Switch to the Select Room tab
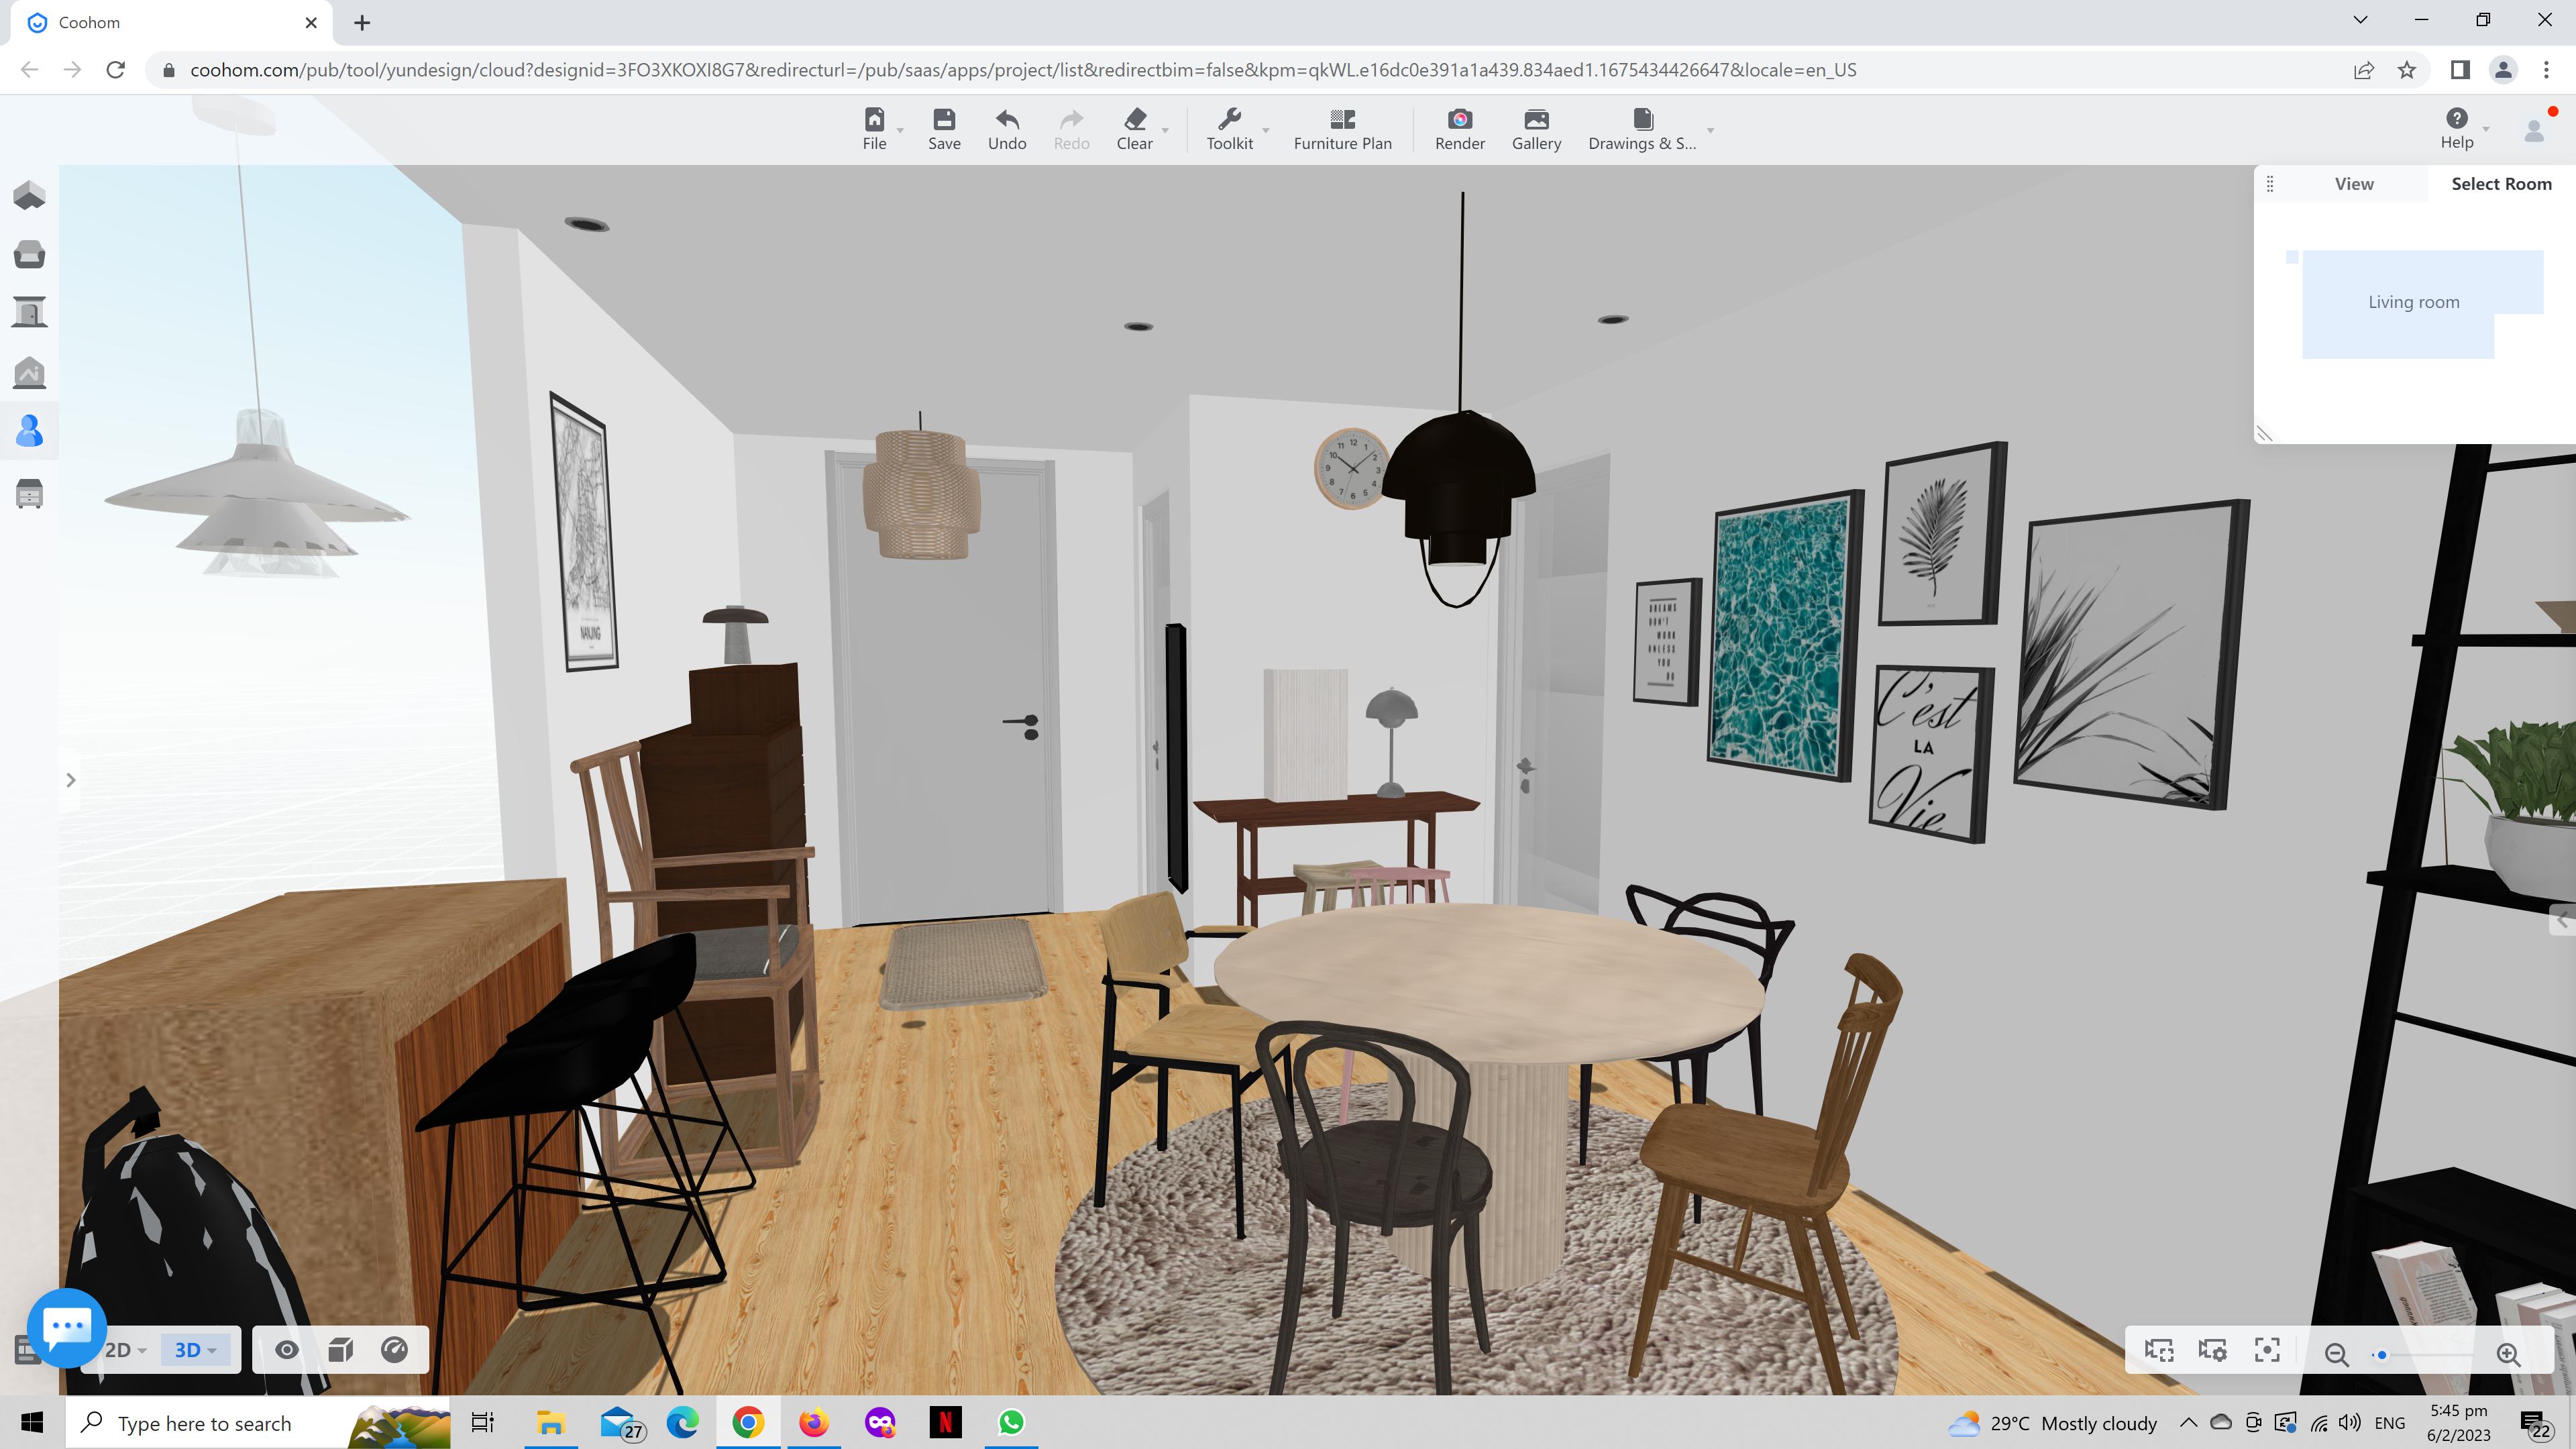2576x1449 pixels. pos(2500,183)
